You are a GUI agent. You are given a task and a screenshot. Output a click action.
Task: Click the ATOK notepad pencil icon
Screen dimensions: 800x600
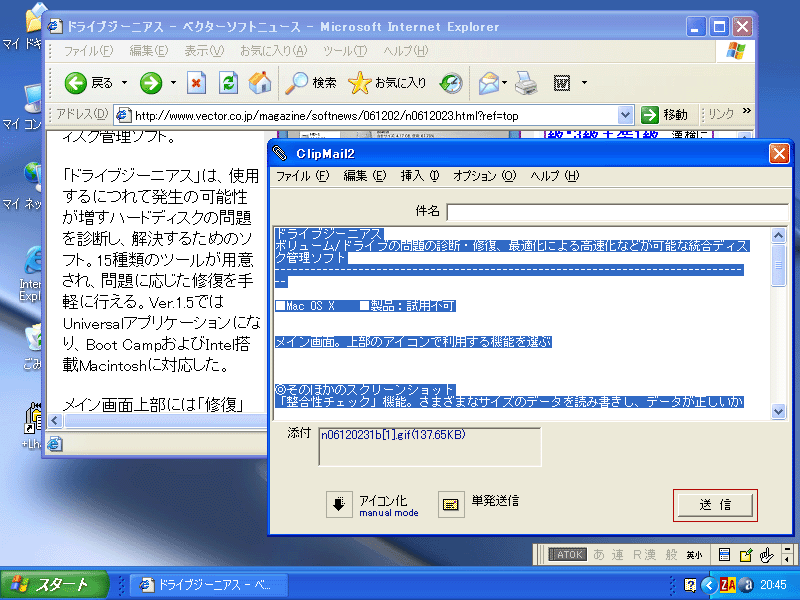click(745, 555)
